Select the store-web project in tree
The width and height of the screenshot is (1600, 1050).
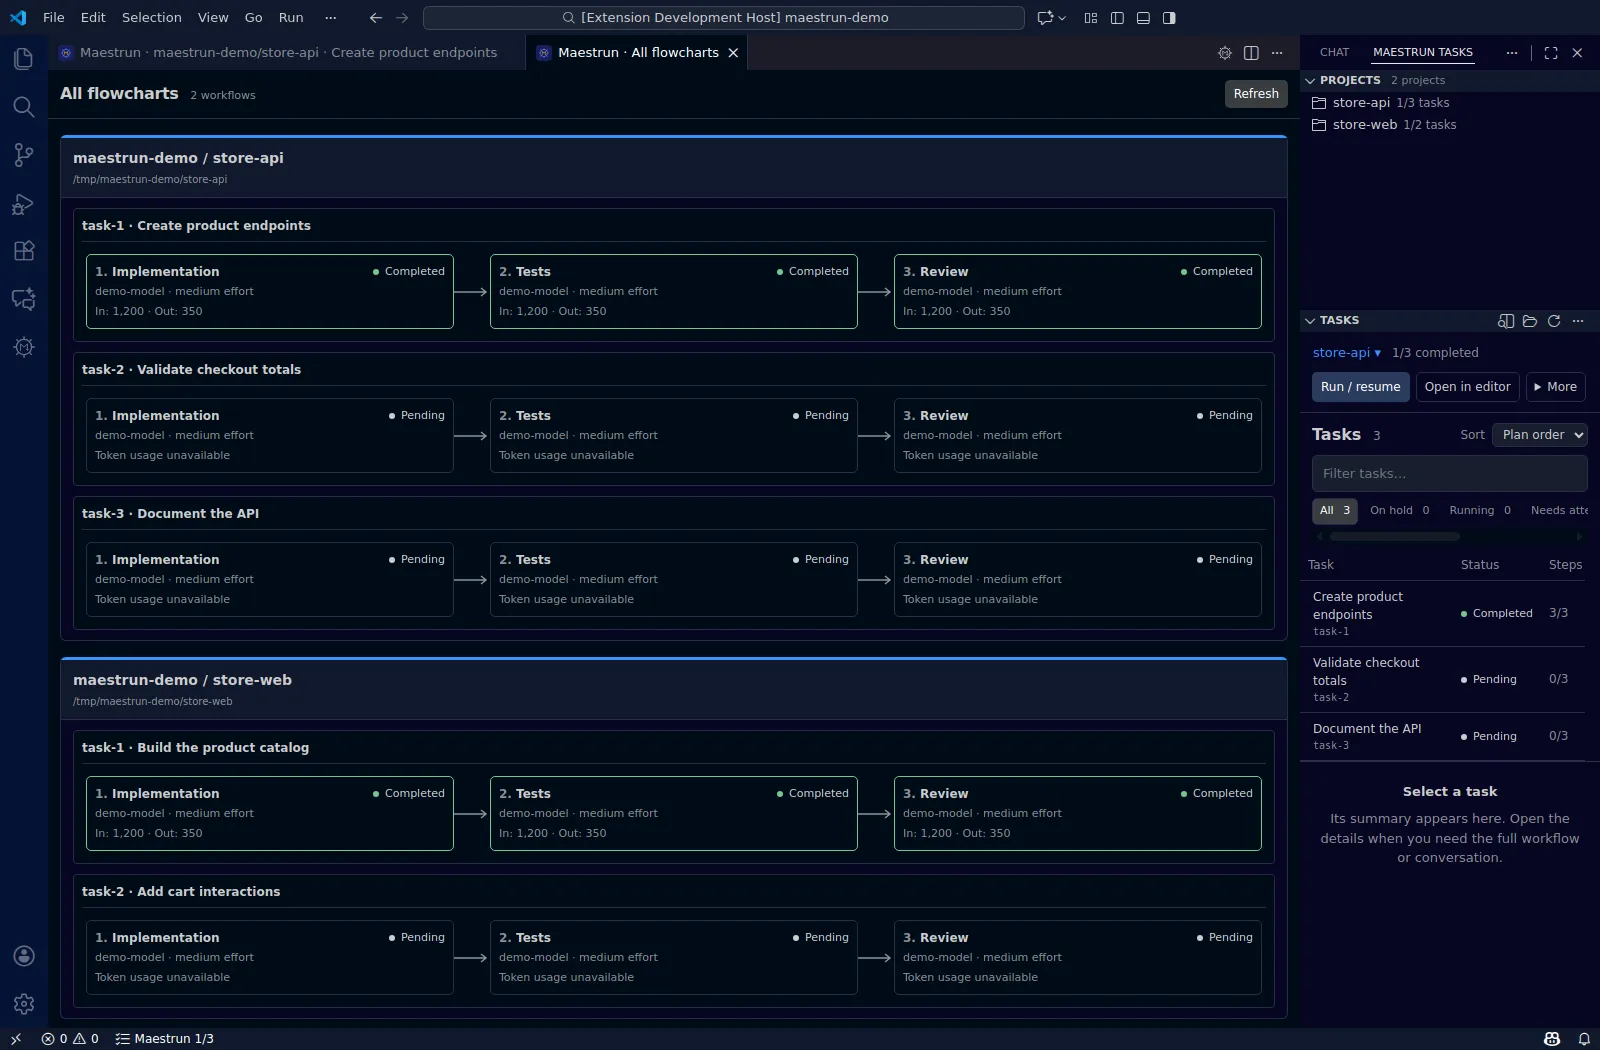coord(1450,125)
